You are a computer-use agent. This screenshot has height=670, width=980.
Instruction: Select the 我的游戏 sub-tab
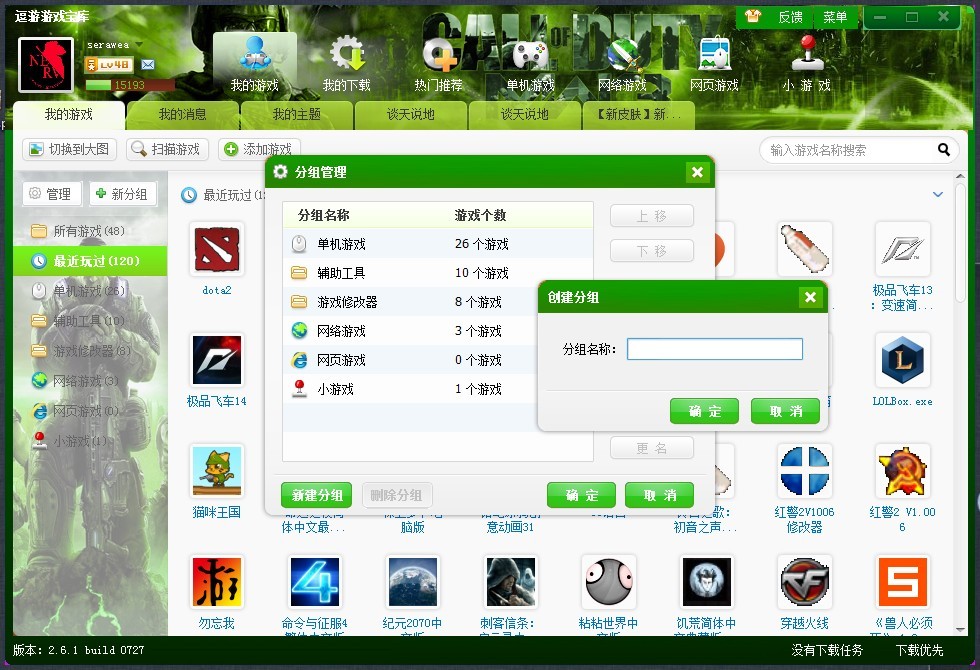[x=69, y=115]
